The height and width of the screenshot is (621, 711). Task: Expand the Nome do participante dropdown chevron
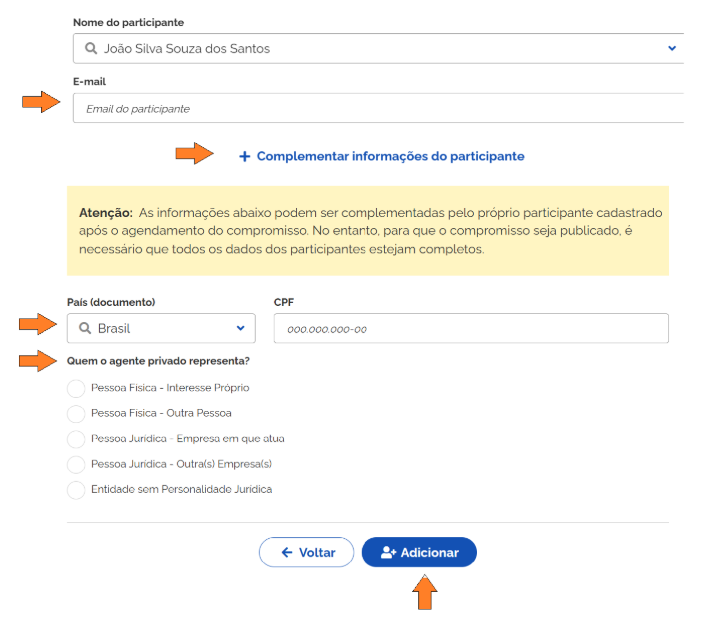(x=671, y=48)
